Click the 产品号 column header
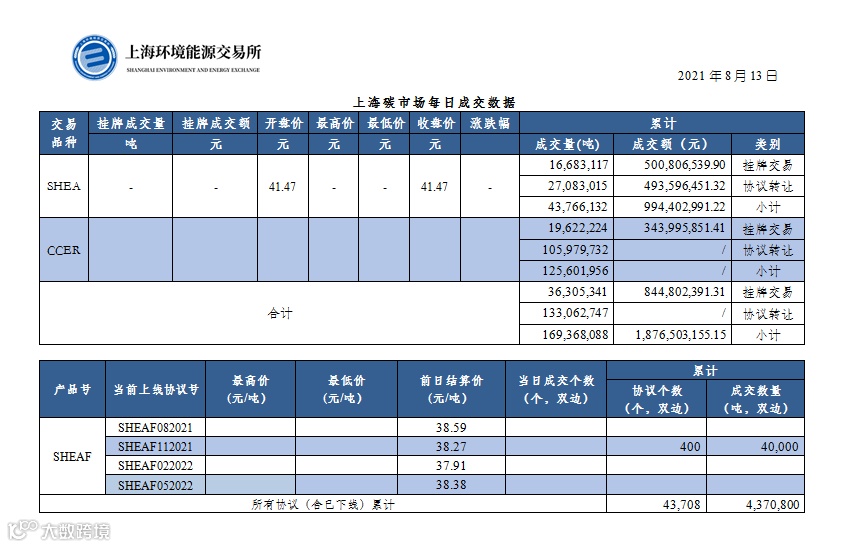Screen dimensions: 842x547 pyautogui.click(x=72, y=389)
